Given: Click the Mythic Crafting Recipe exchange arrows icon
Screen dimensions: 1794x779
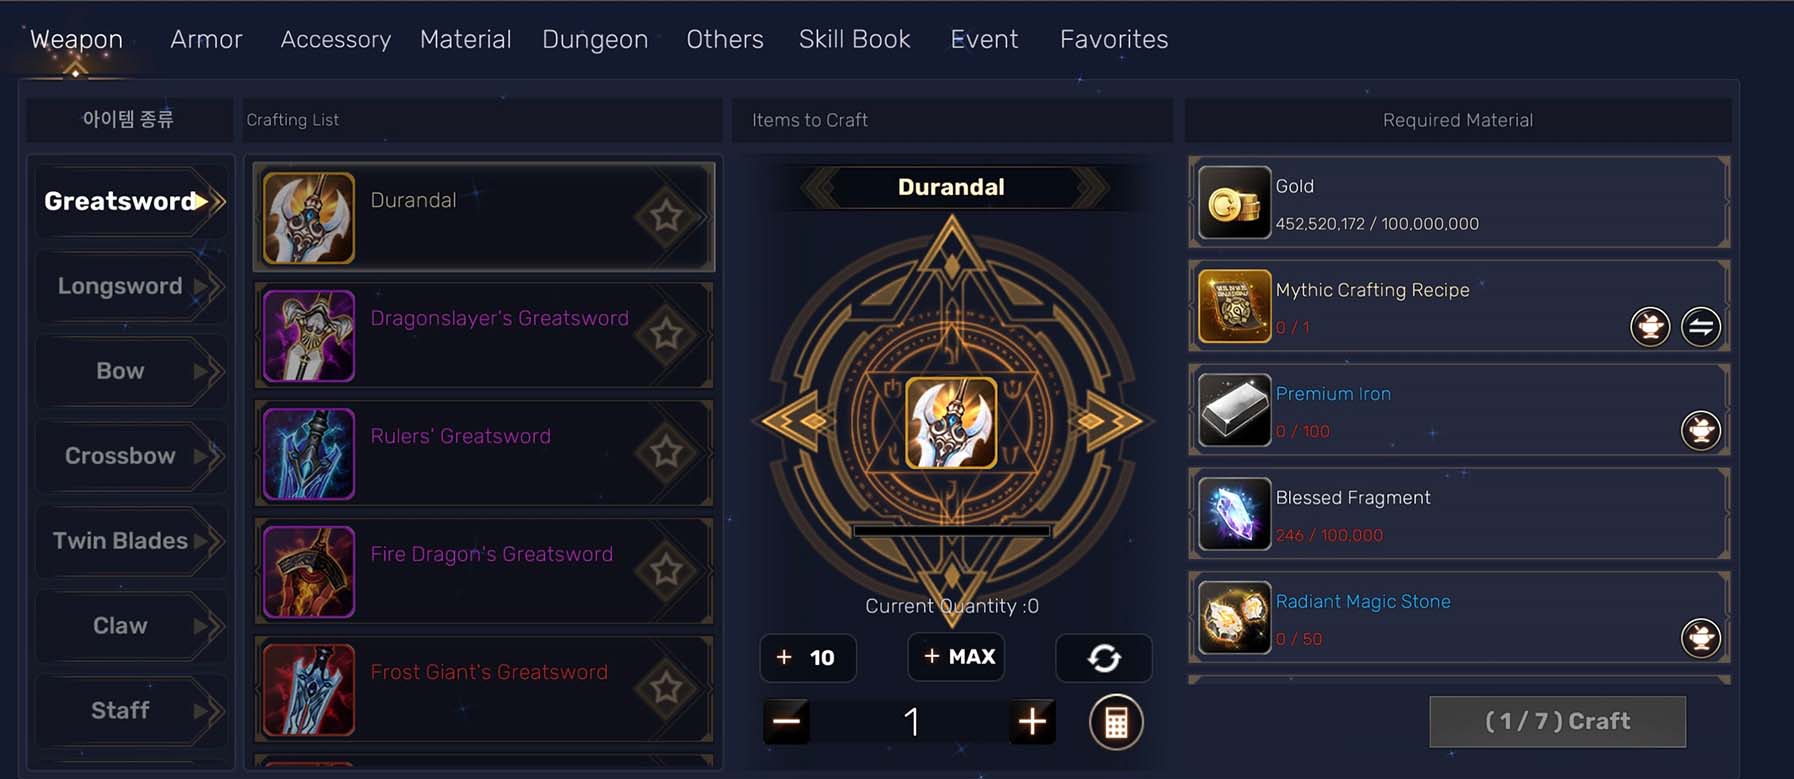Looking at the screenshot, I should tap(1701, 326).
